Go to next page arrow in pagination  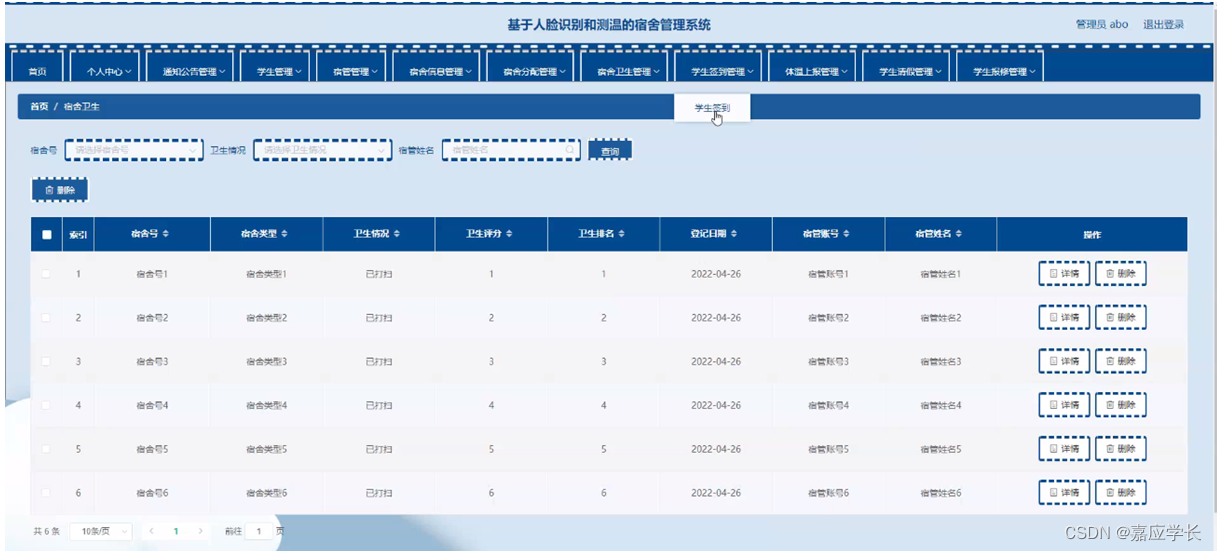tap(200, 531)
